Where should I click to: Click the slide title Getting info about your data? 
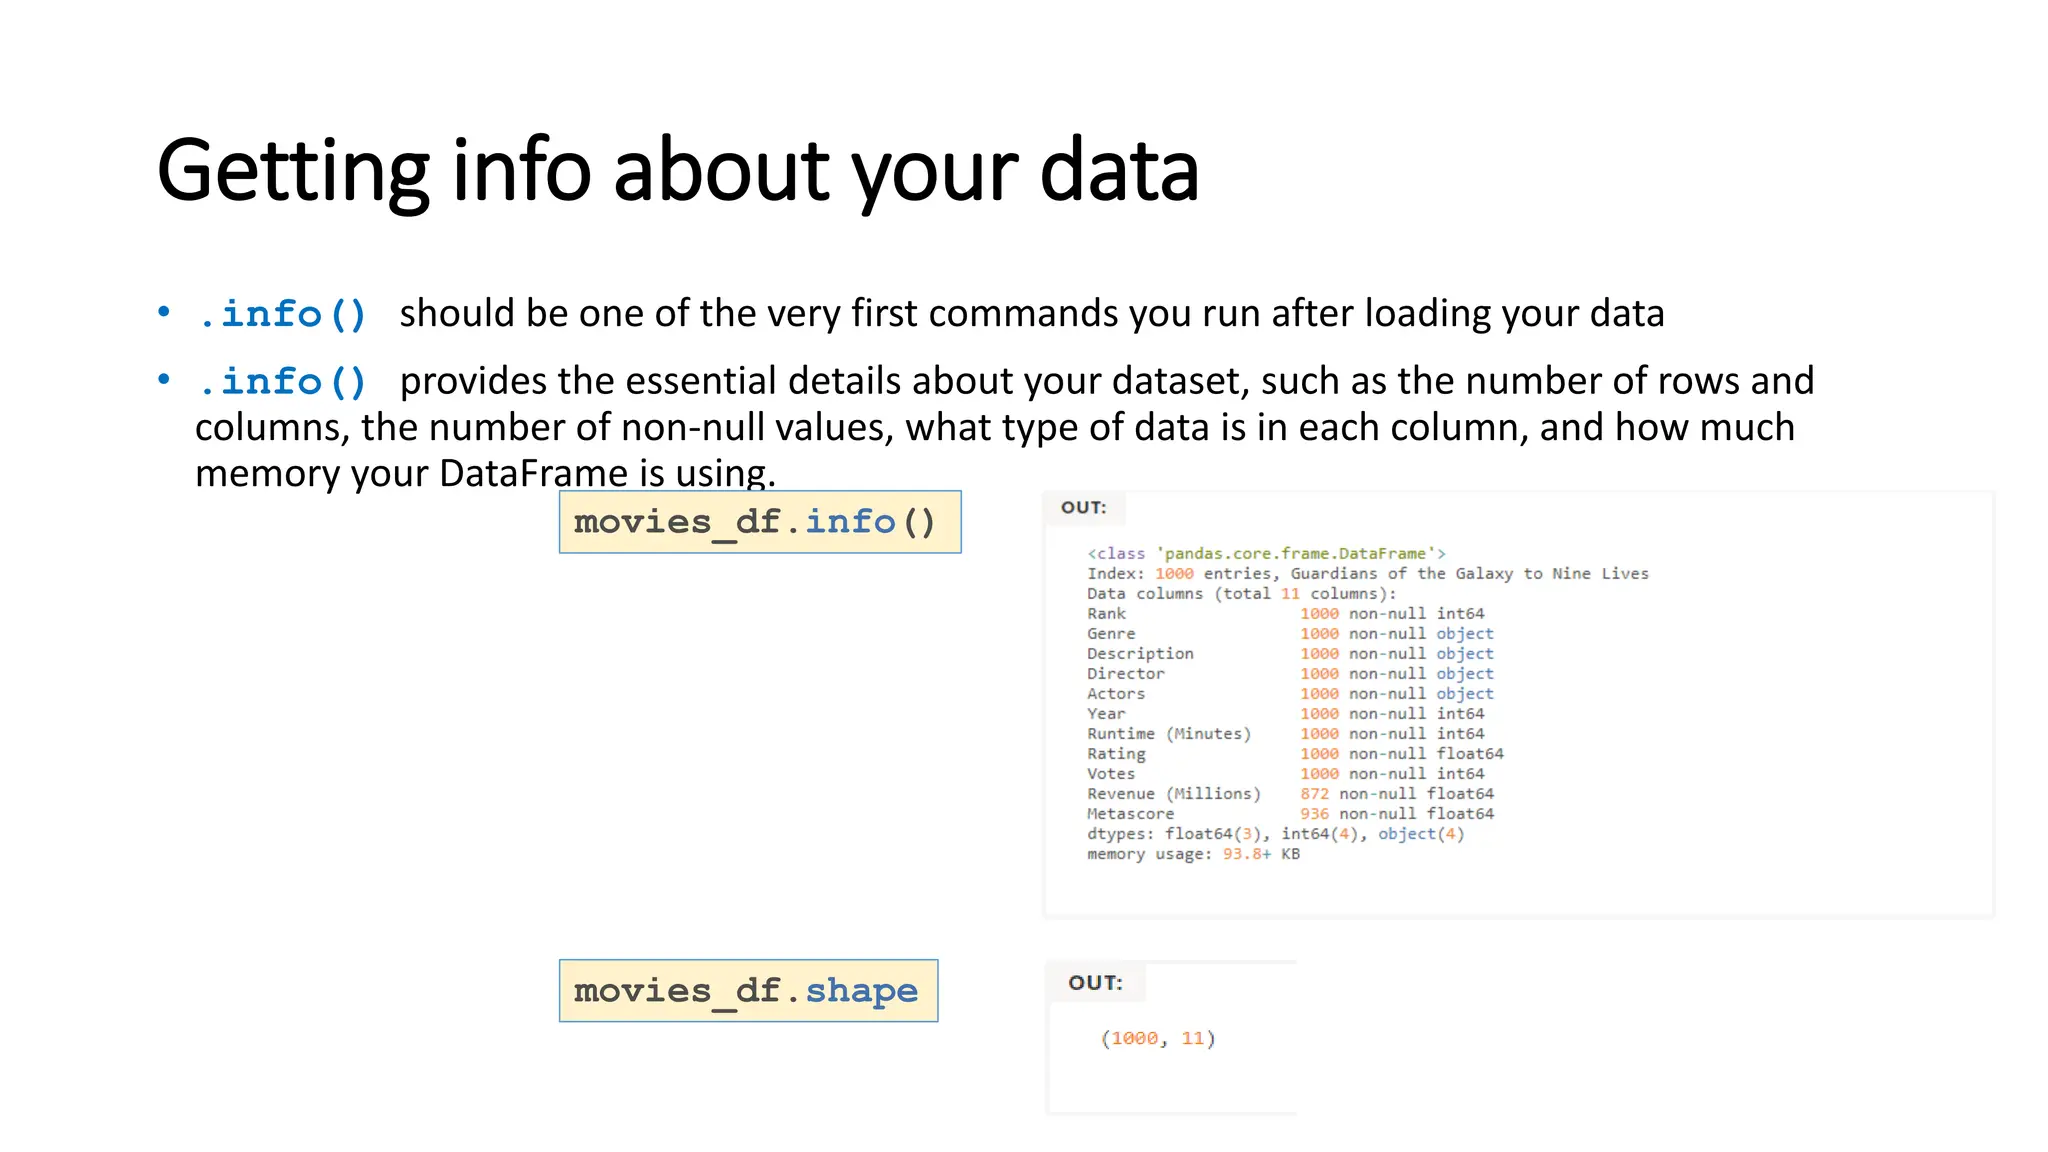point(678,171)
